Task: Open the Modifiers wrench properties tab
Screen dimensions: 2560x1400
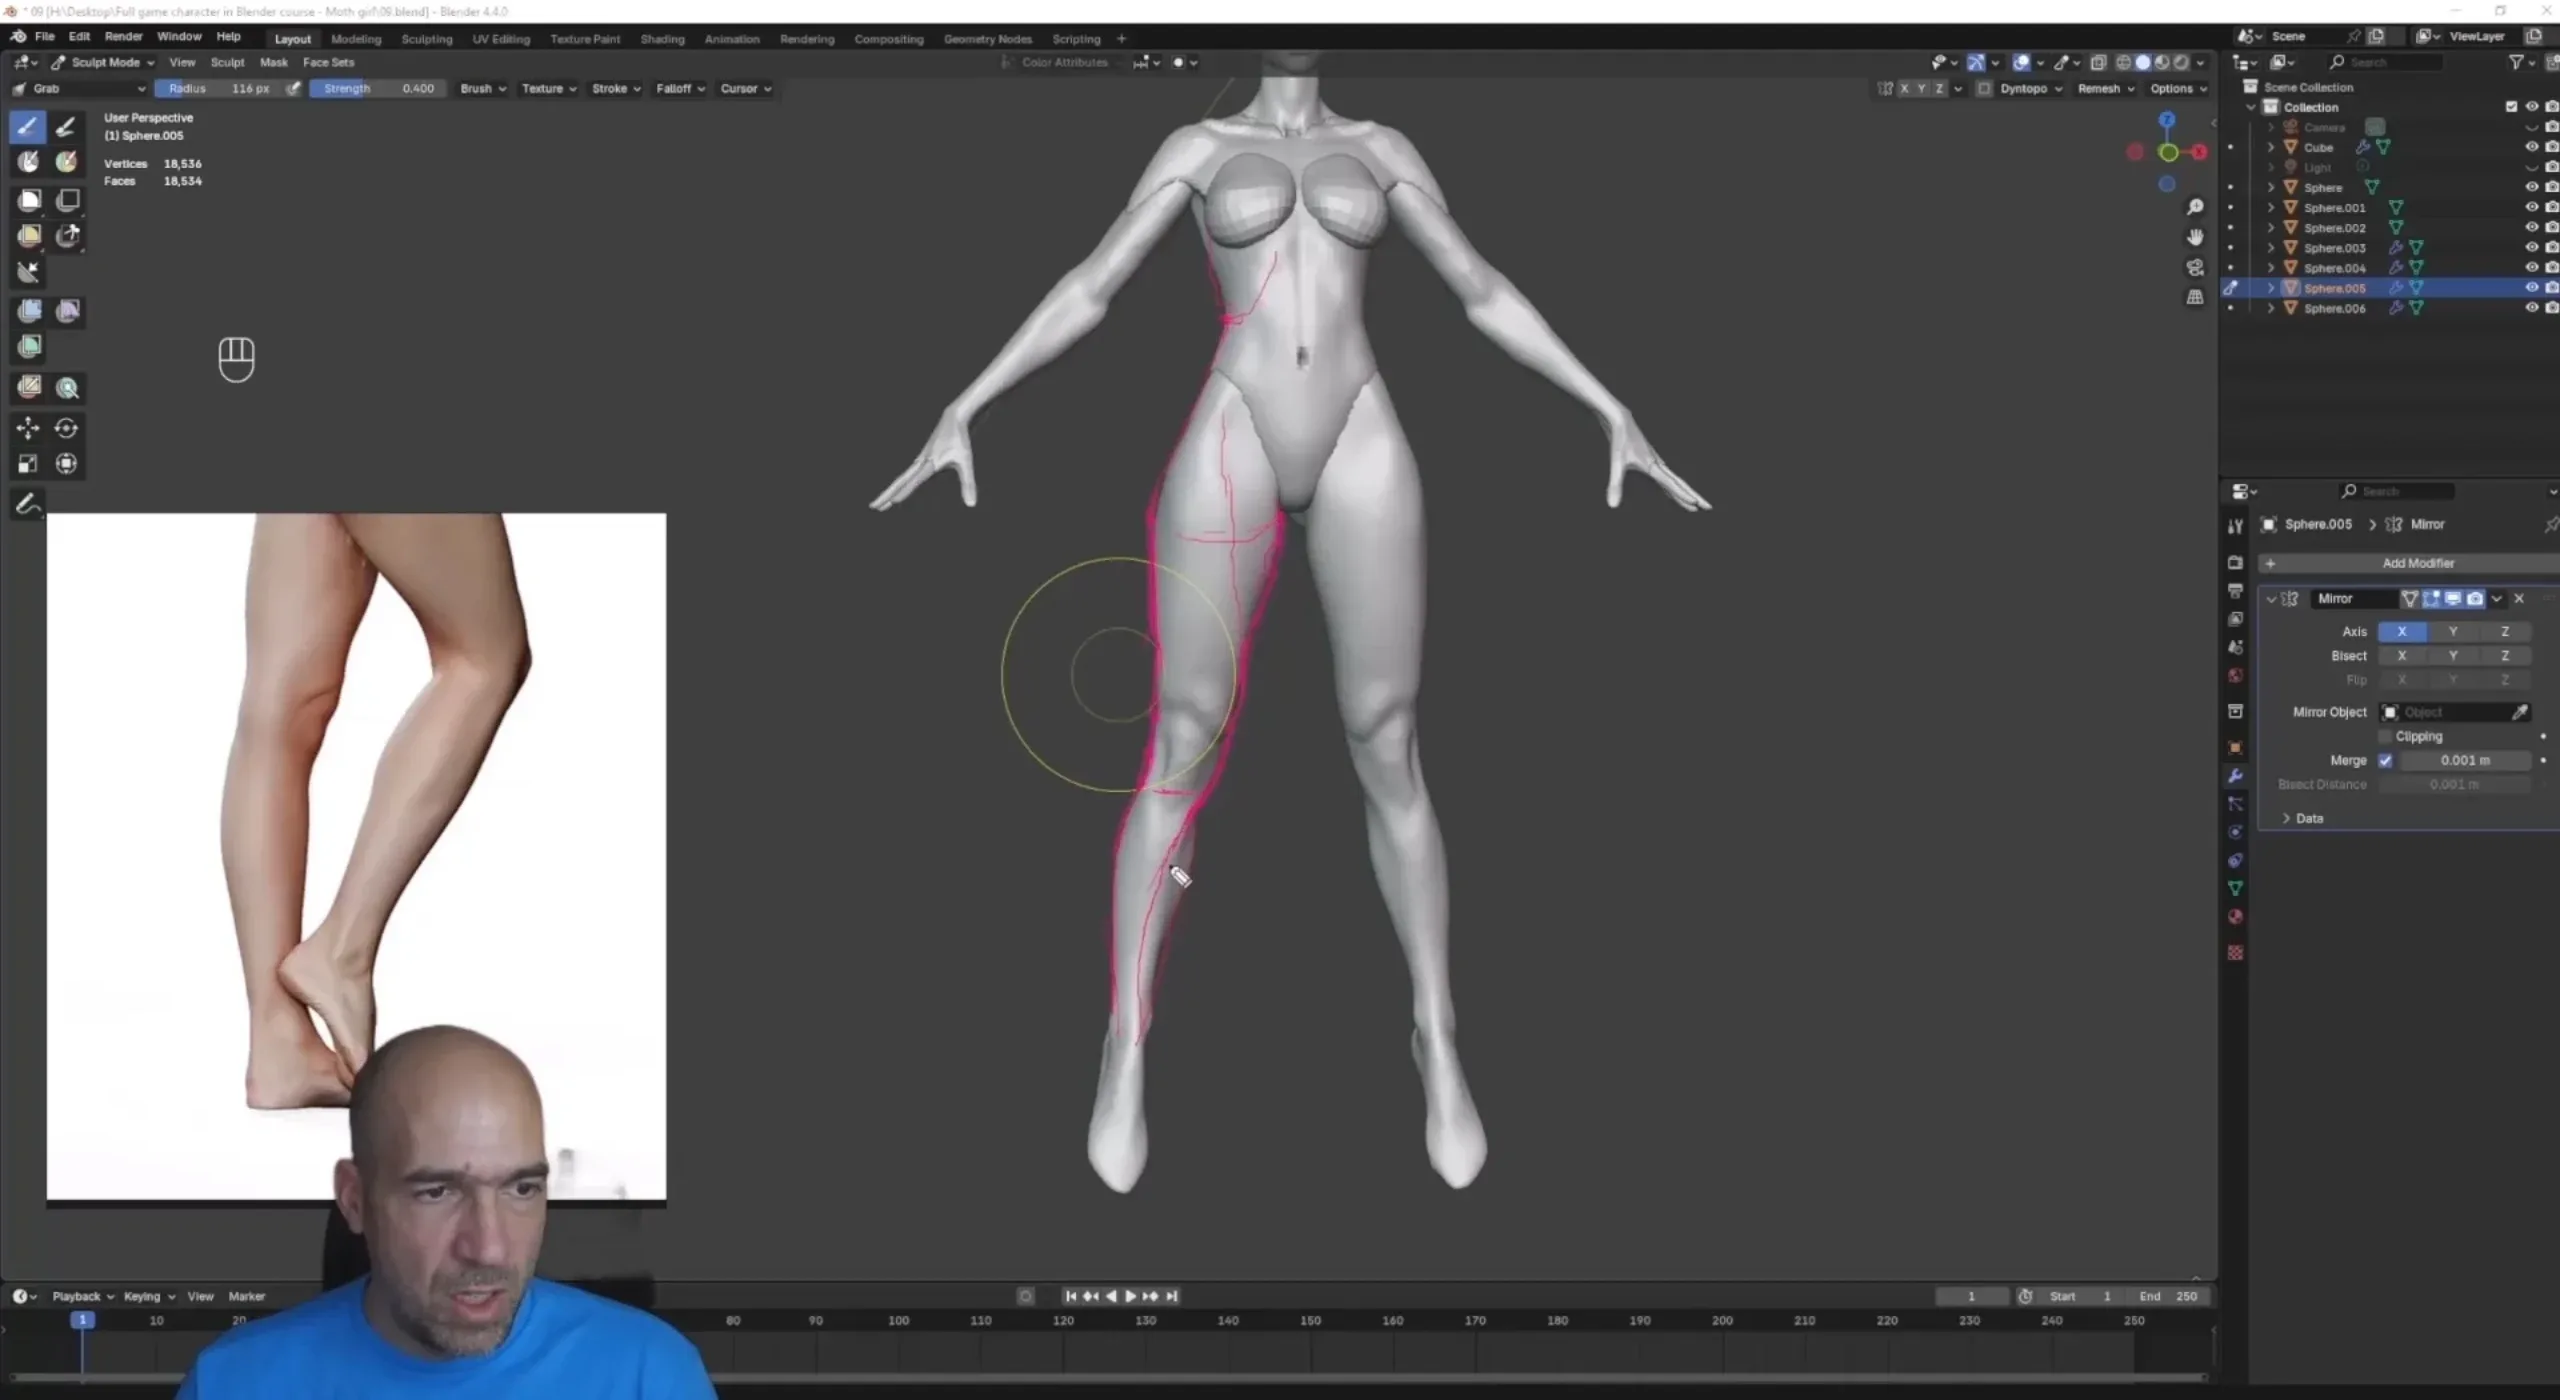Action: click(2235, 776)
